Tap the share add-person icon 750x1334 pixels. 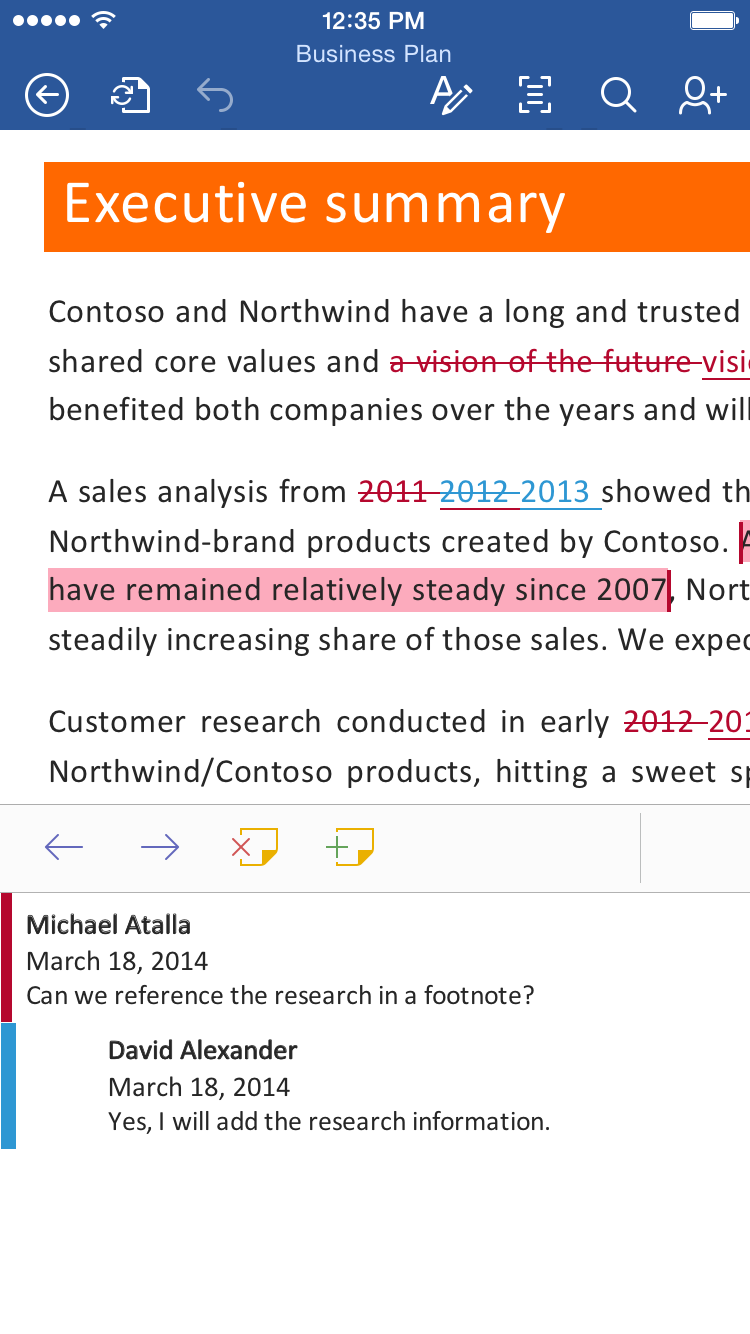[702, 95]
